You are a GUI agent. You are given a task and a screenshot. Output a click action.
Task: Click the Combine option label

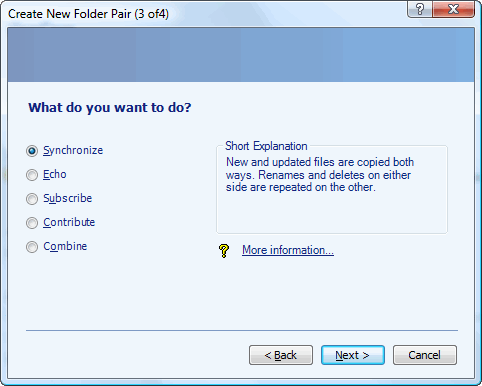click(x=65, y=246)
